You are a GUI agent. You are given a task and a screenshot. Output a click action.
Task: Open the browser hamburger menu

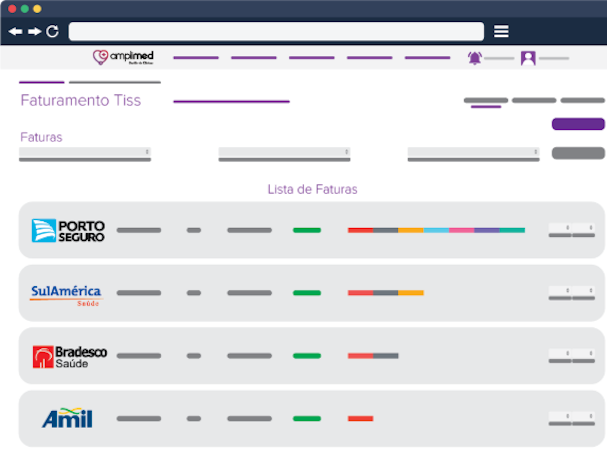pyautogui.click(x=501, y=31)
